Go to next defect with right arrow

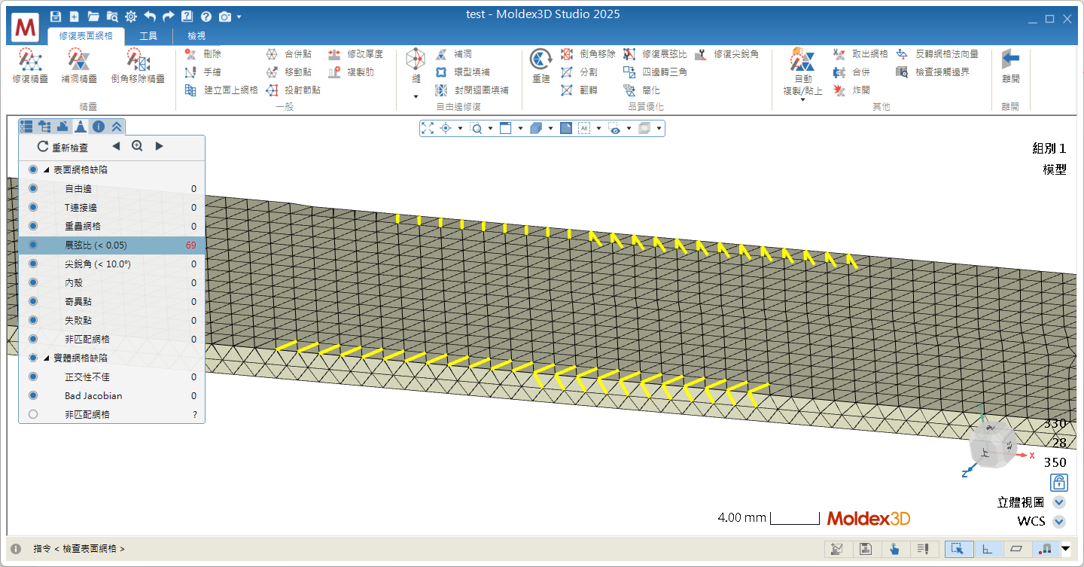tap(159, 146)
